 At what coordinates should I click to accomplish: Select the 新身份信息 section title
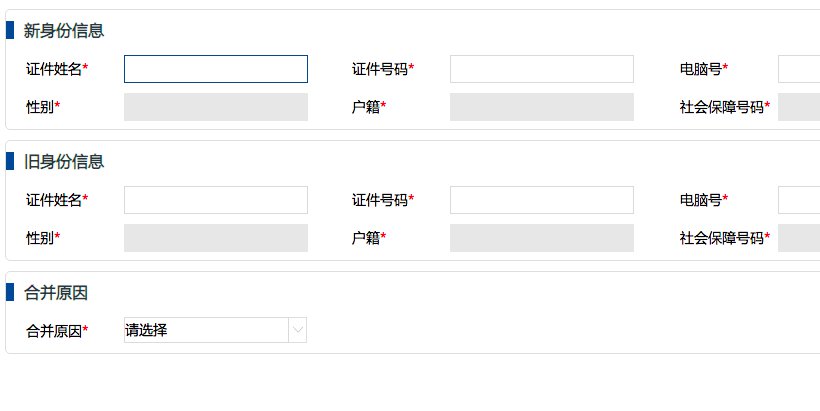point(64,31)
